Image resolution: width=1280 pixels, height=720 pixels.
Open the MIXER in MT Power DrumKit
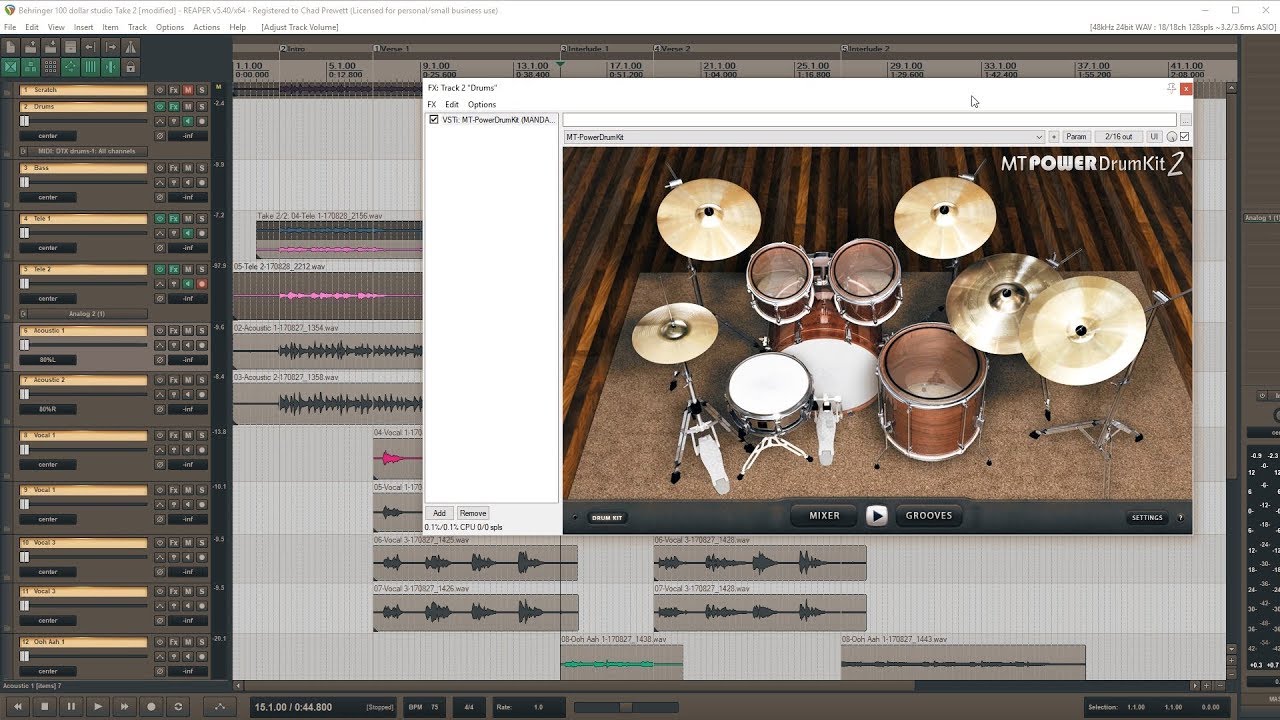tap(824, 515)
